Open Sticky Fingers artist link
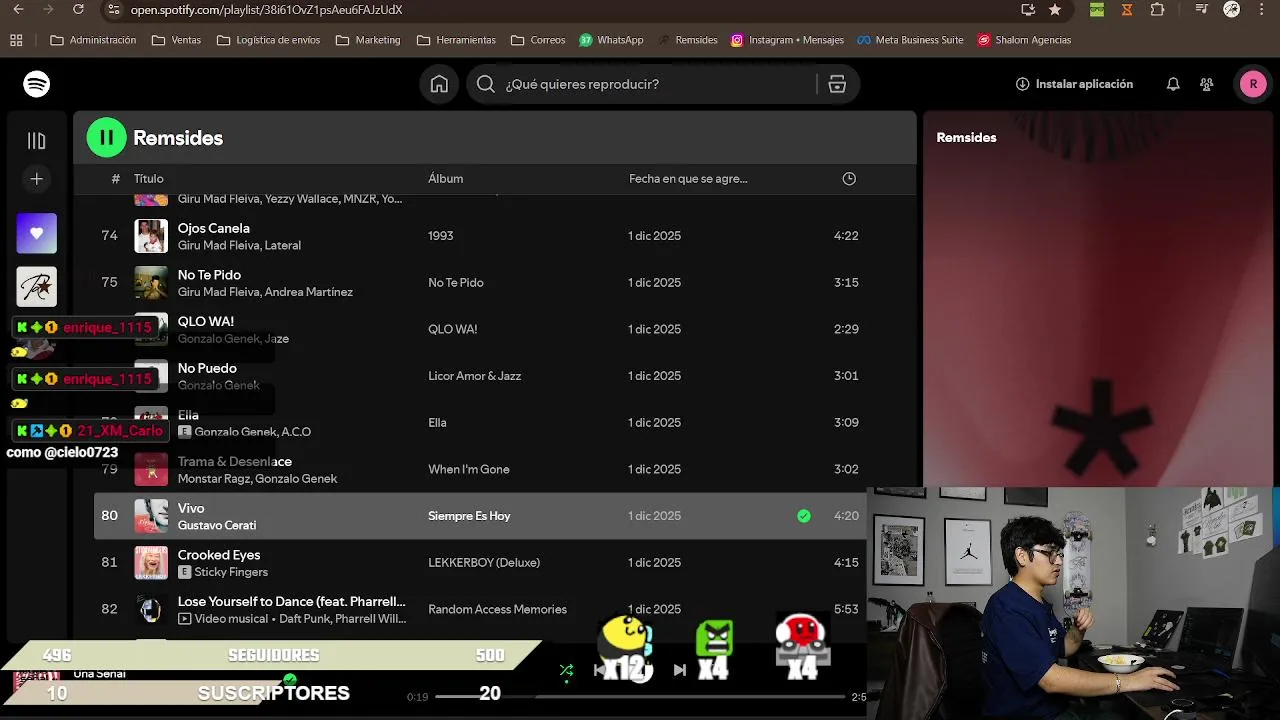Screen dimensions: 1280x720 click(x=231, y=572)
